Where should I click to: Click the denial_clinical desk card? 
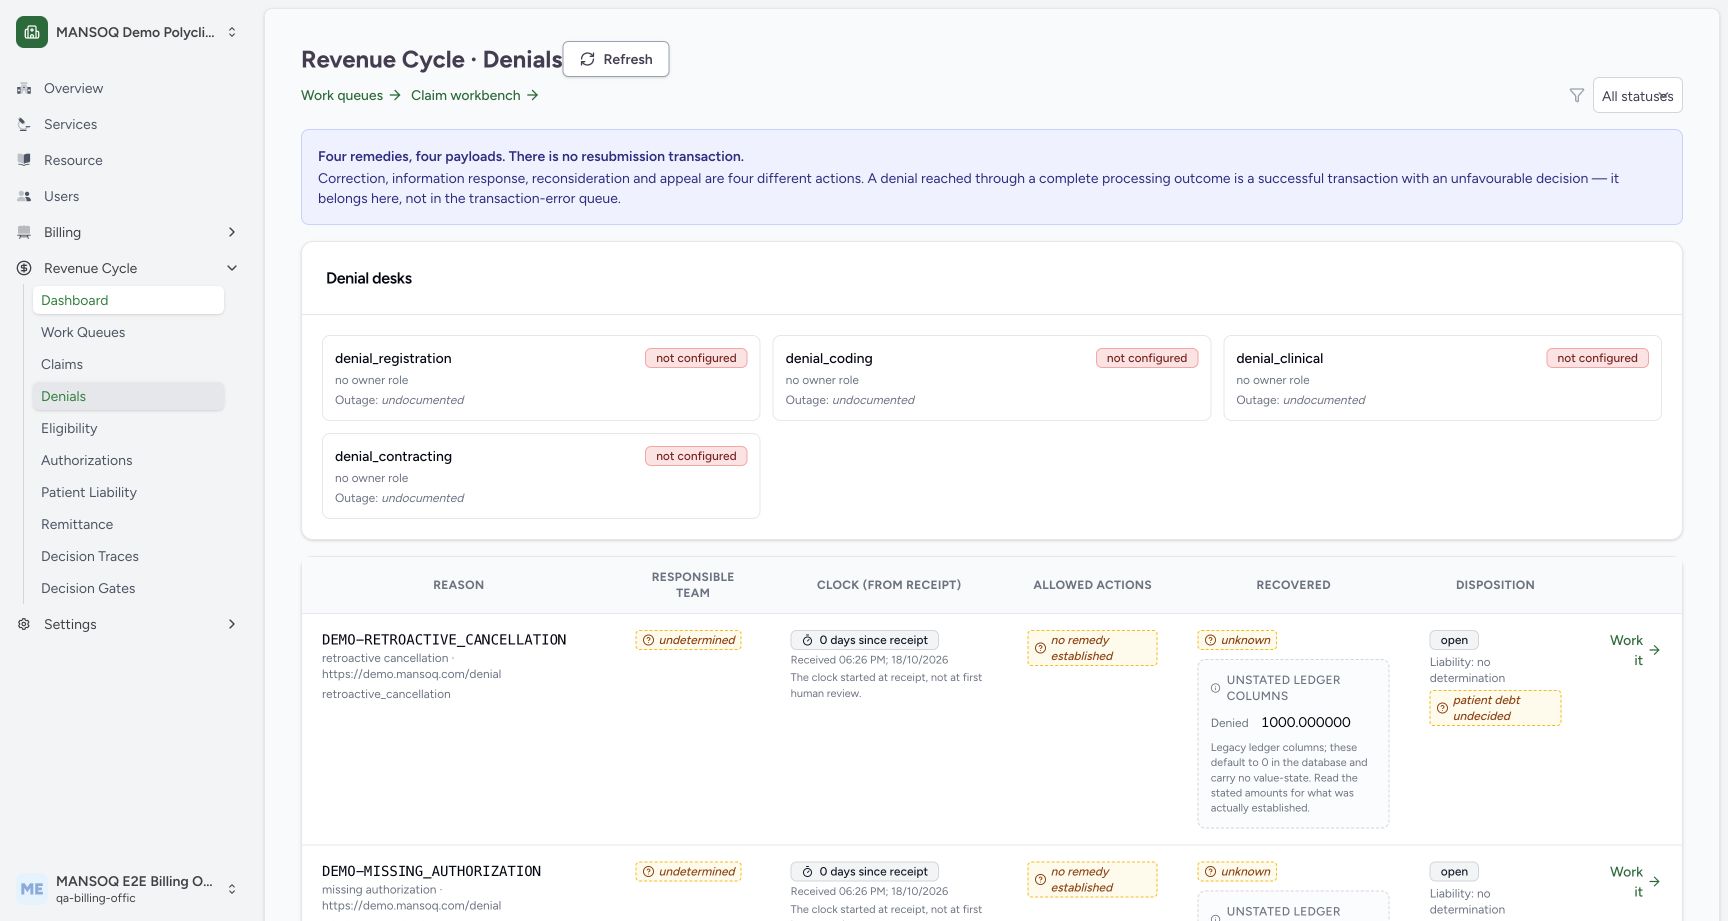(x=1442, y=378)
